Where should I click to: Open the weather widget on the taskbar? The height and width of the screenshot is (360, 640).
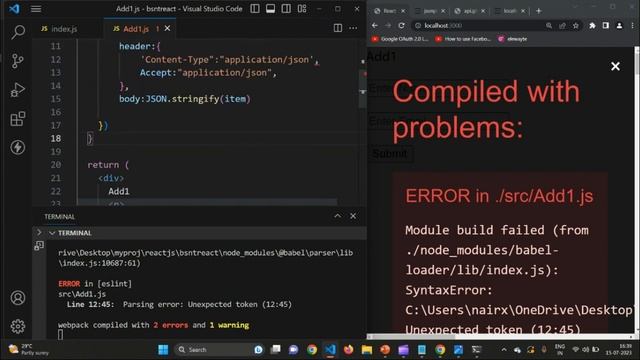coord(29,349)
